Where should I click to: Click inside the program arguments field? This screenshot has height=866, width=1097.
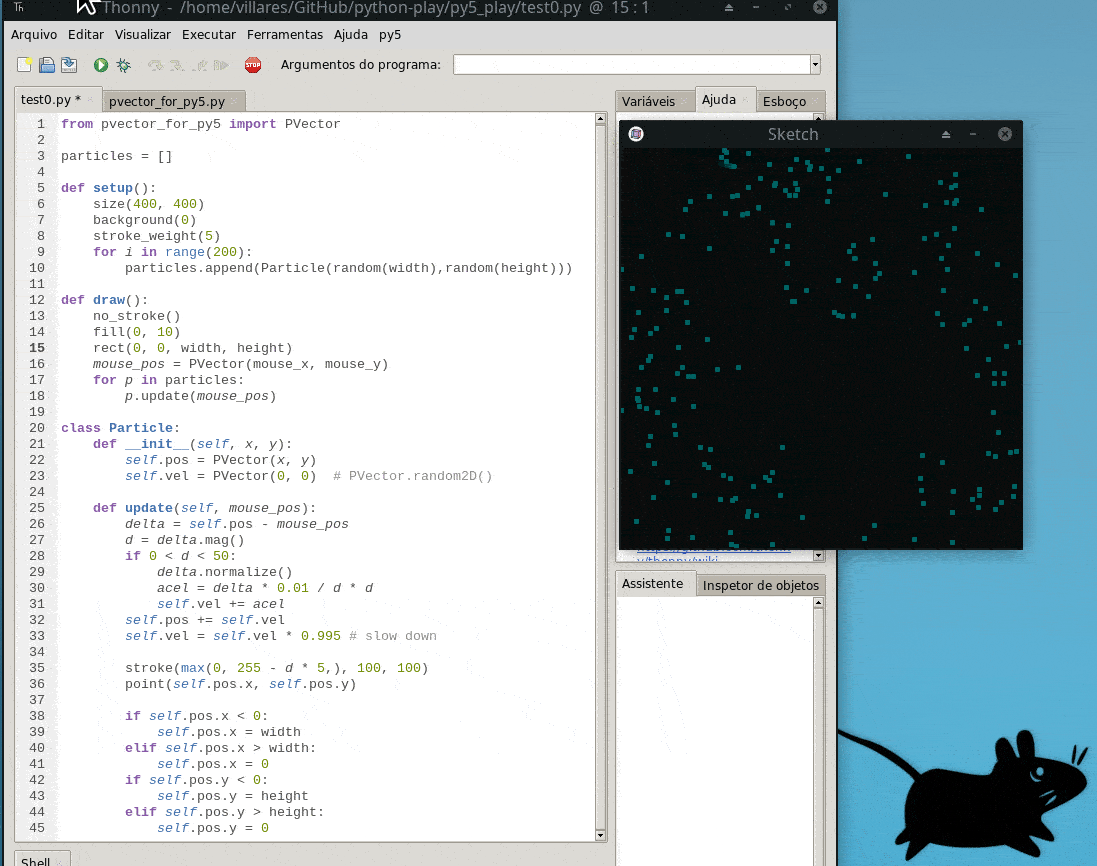pyautogui.click(x=630, y=65)
